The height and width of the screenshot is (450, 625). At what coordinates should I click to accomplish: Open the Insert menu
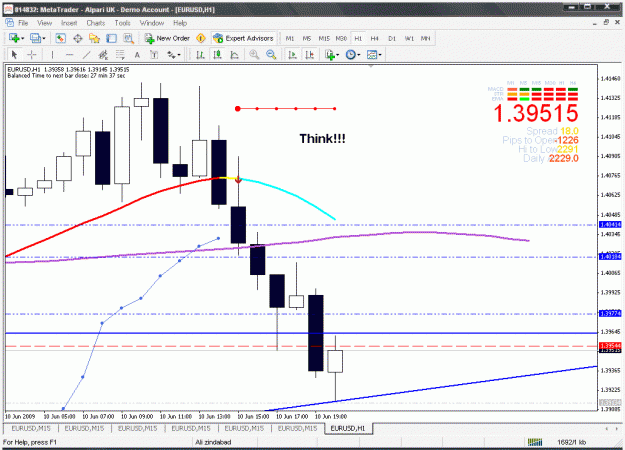(69, 23)
